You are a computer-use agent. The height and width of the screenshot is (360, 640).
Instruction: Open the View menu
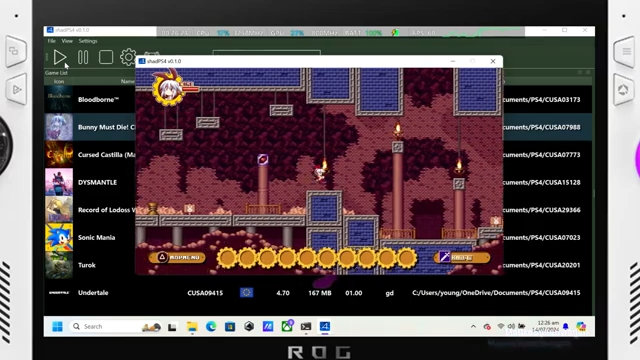pyautogui.click(x=67, y=41)
